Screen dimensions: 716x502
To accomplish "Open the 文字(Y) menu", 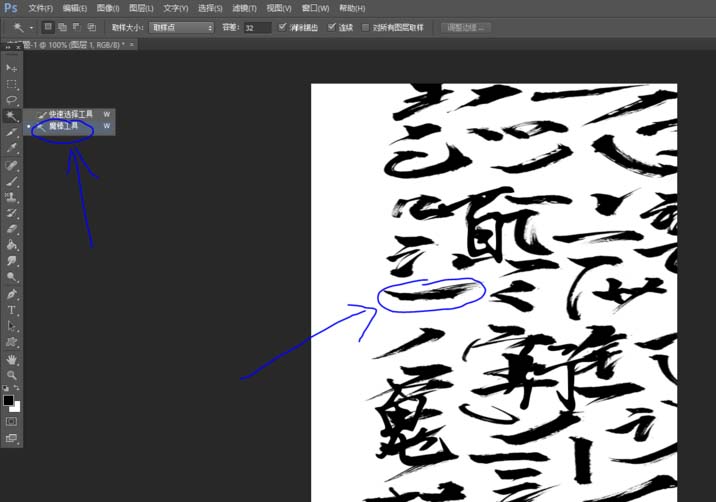I will (x=175, y=8).
